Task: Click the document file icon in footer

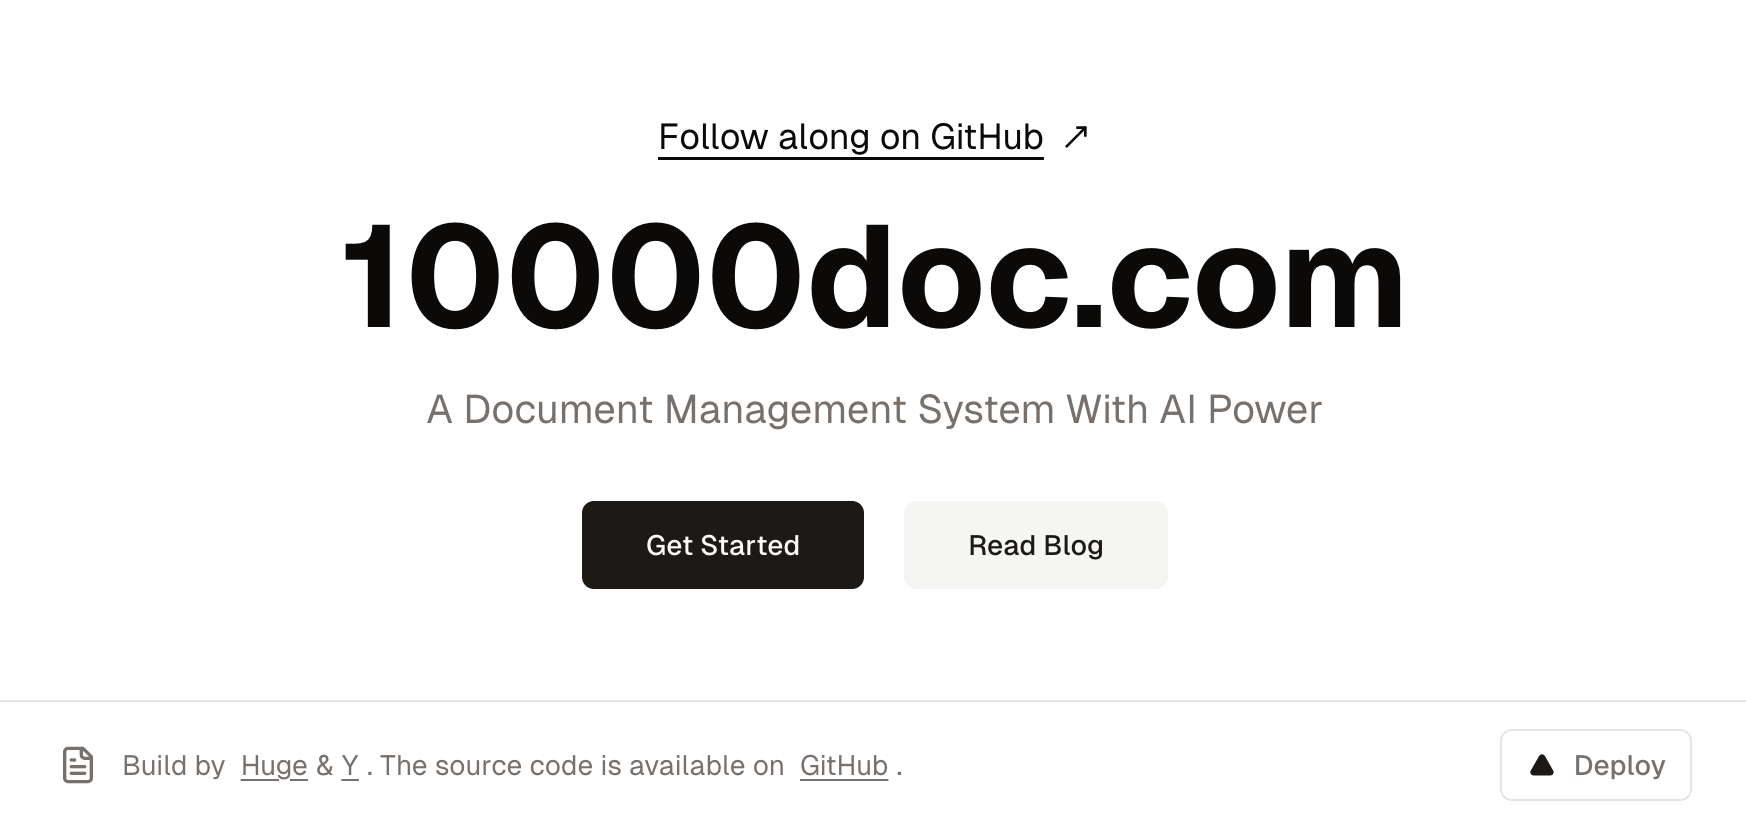Action: click(x=78, y=765)
